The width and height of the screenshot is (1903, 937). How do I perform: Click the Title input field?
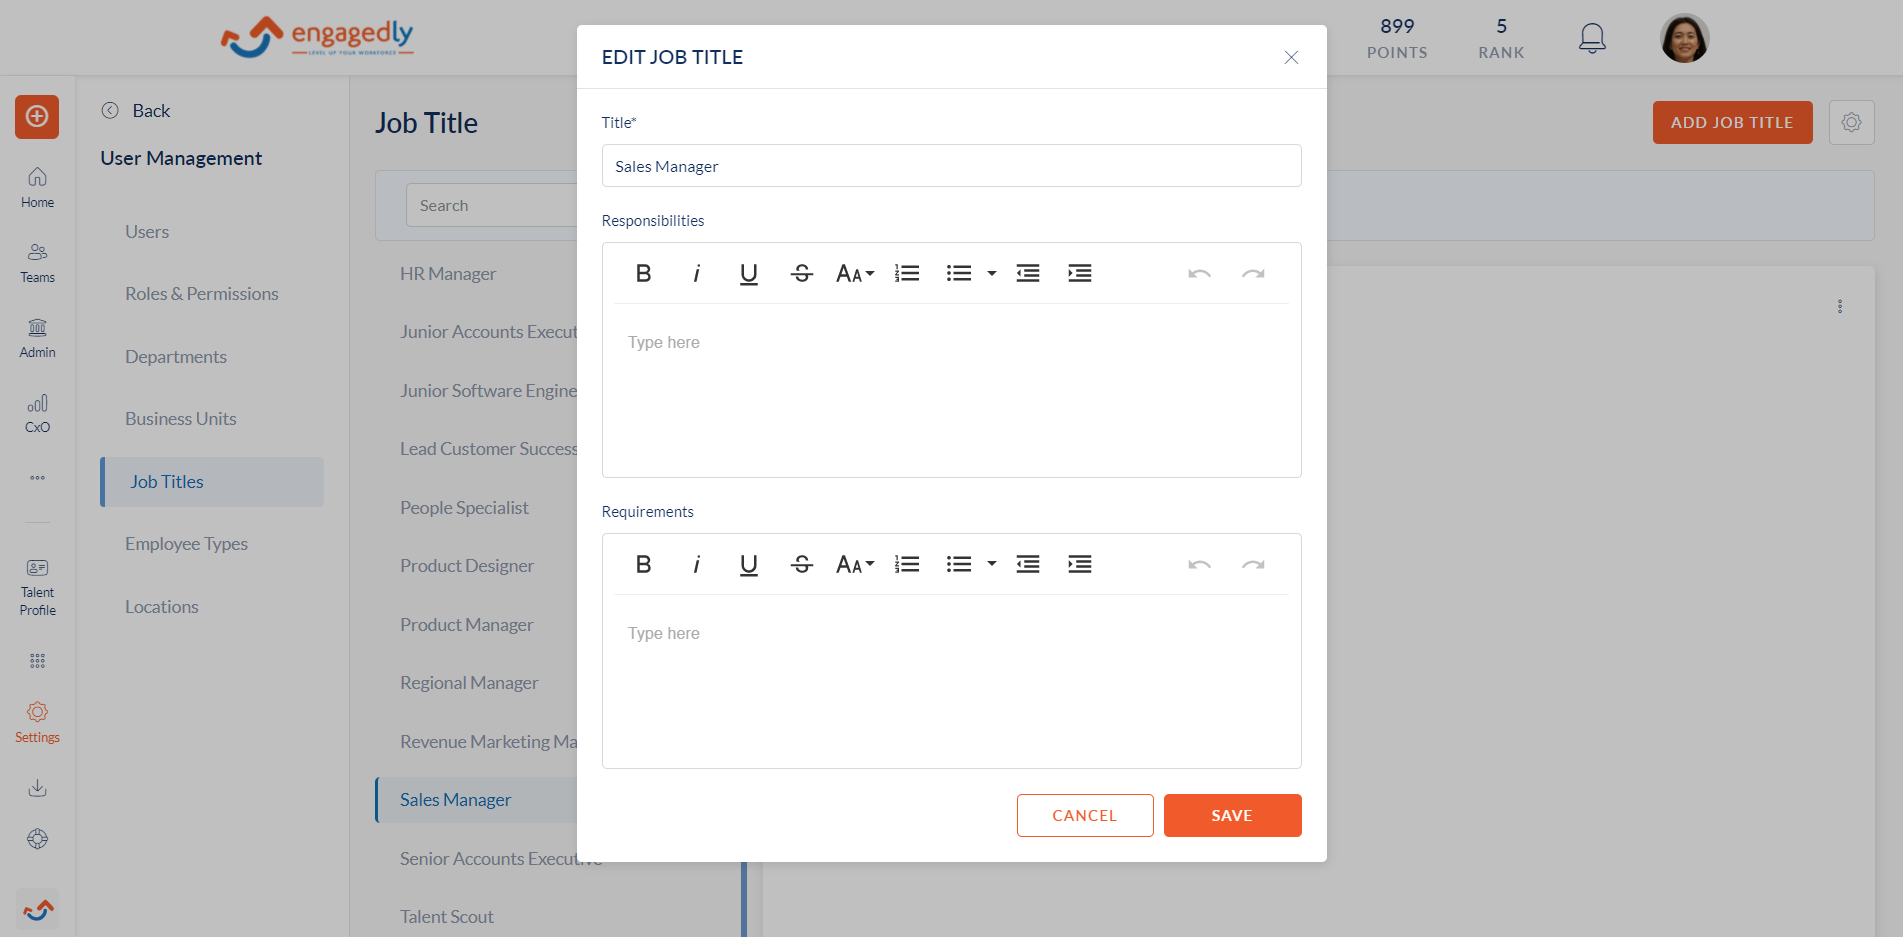tap(951, 166)
